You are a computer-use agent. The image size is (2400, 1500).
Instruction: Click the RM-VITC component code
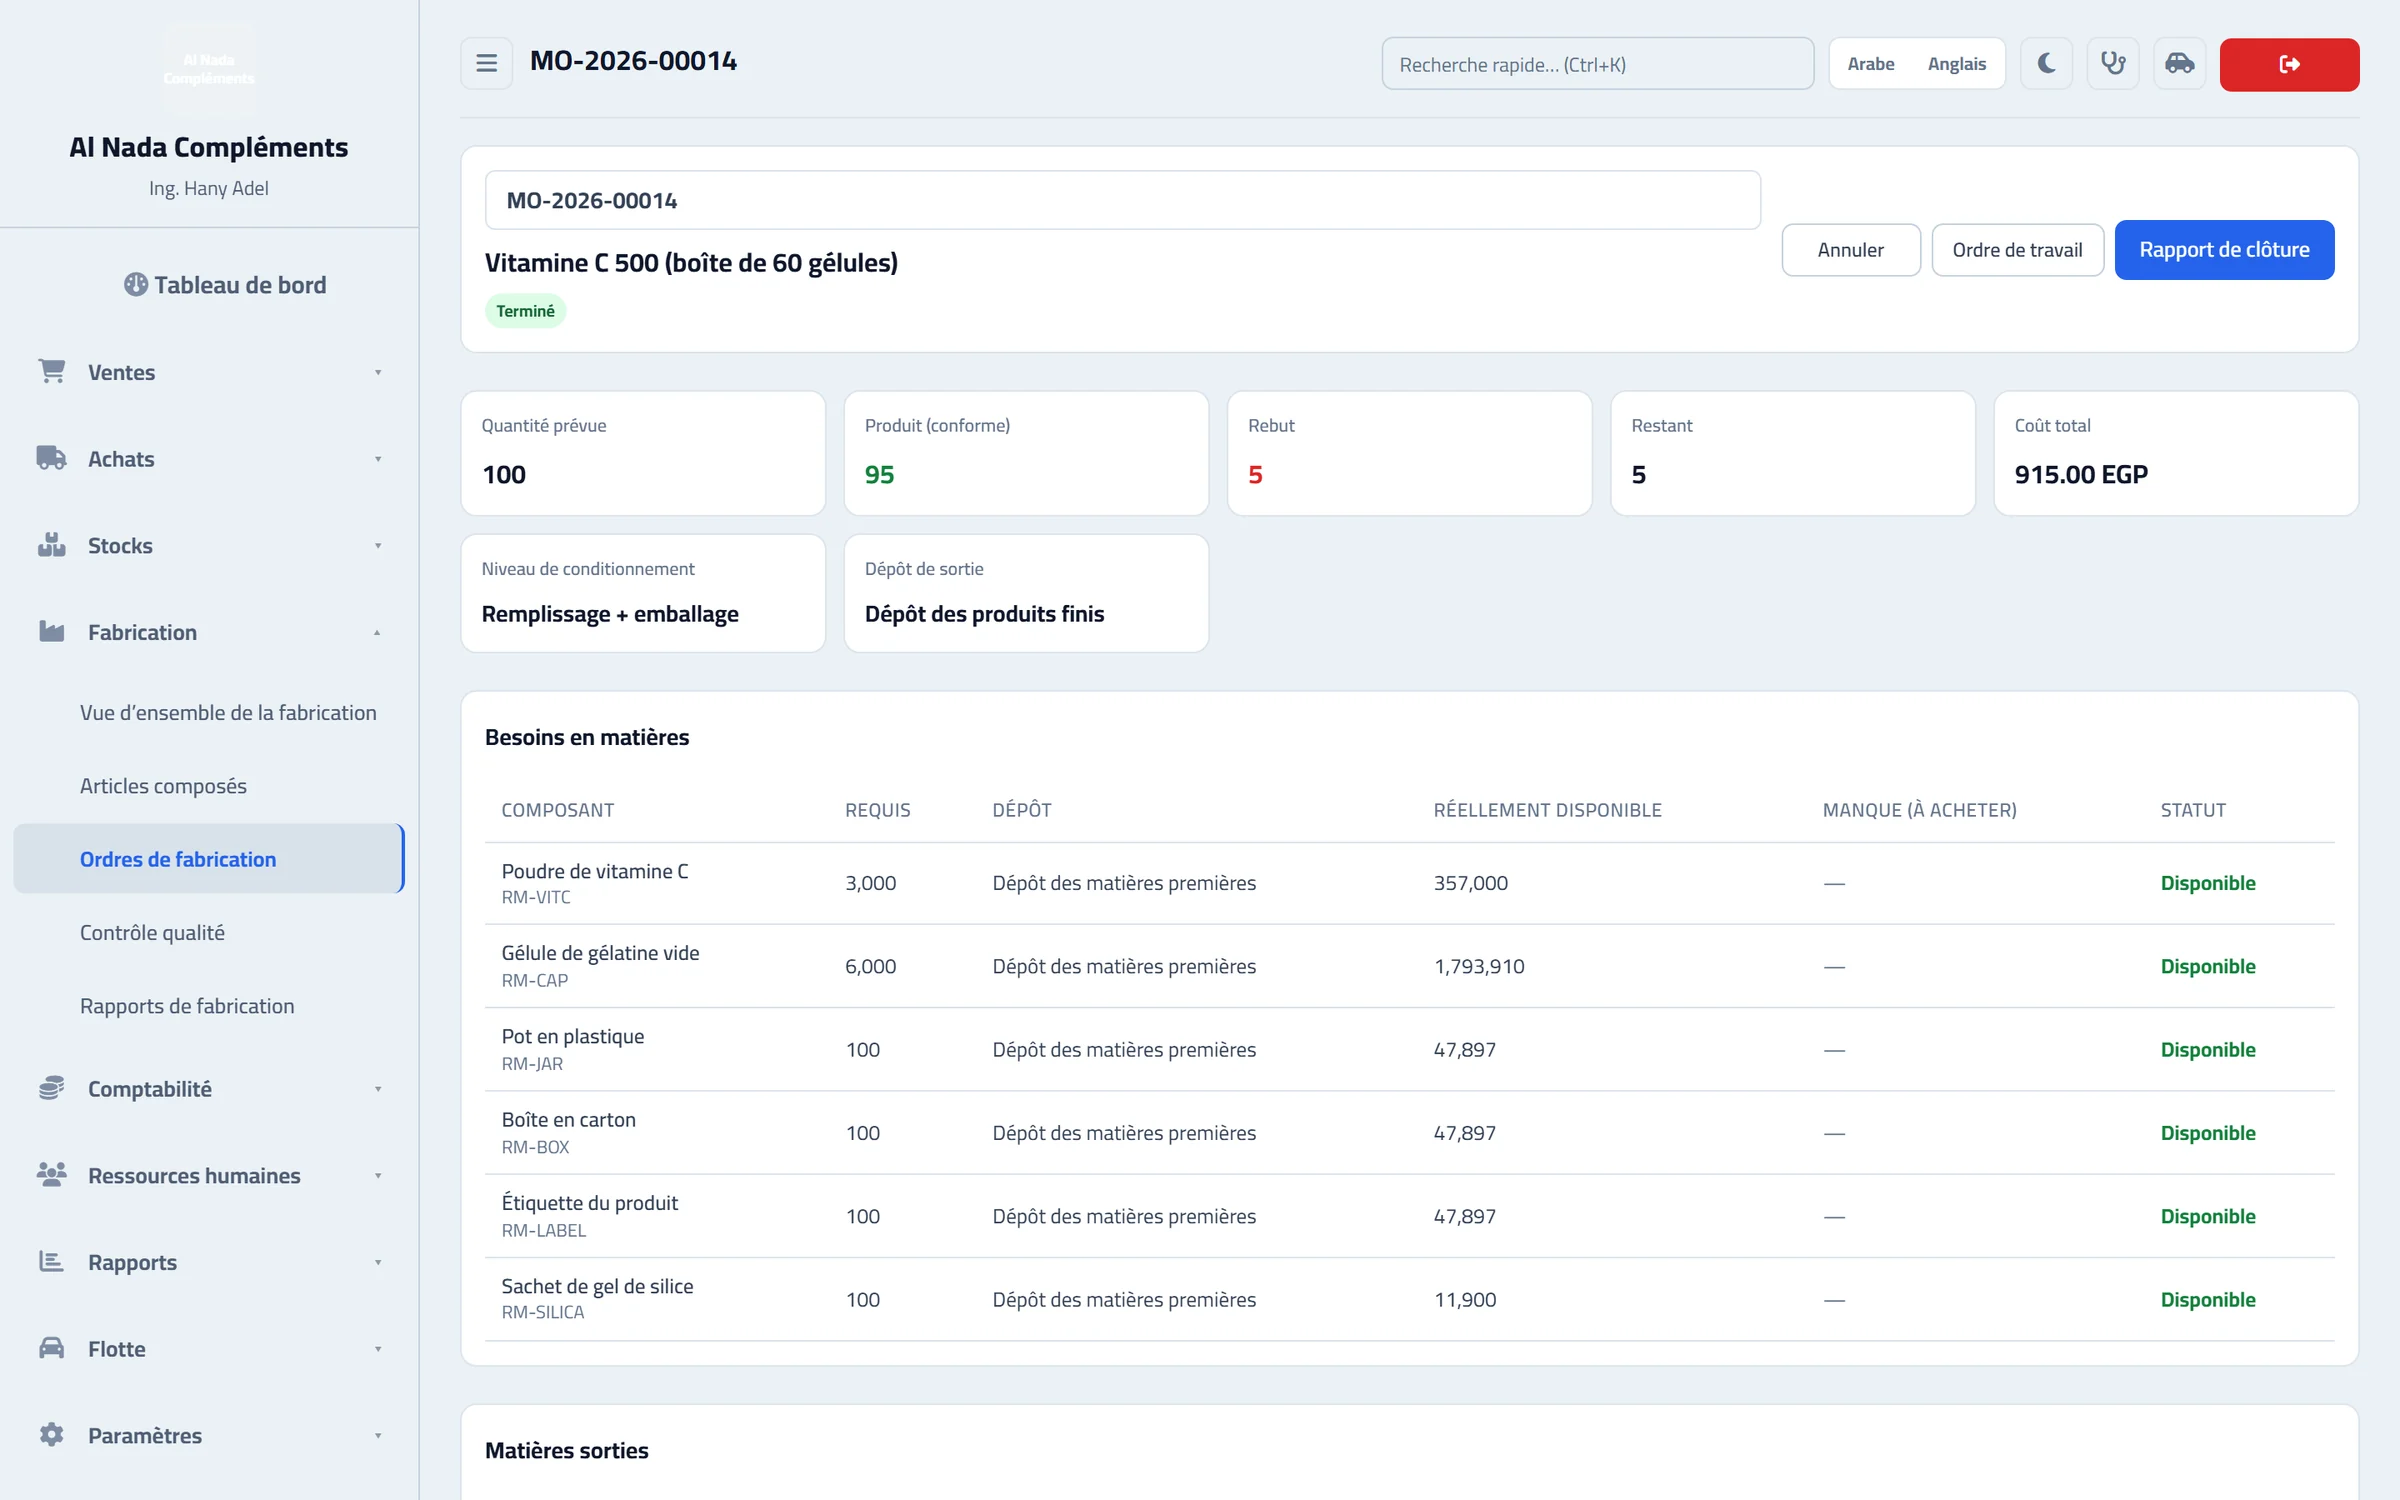[536, 898]
